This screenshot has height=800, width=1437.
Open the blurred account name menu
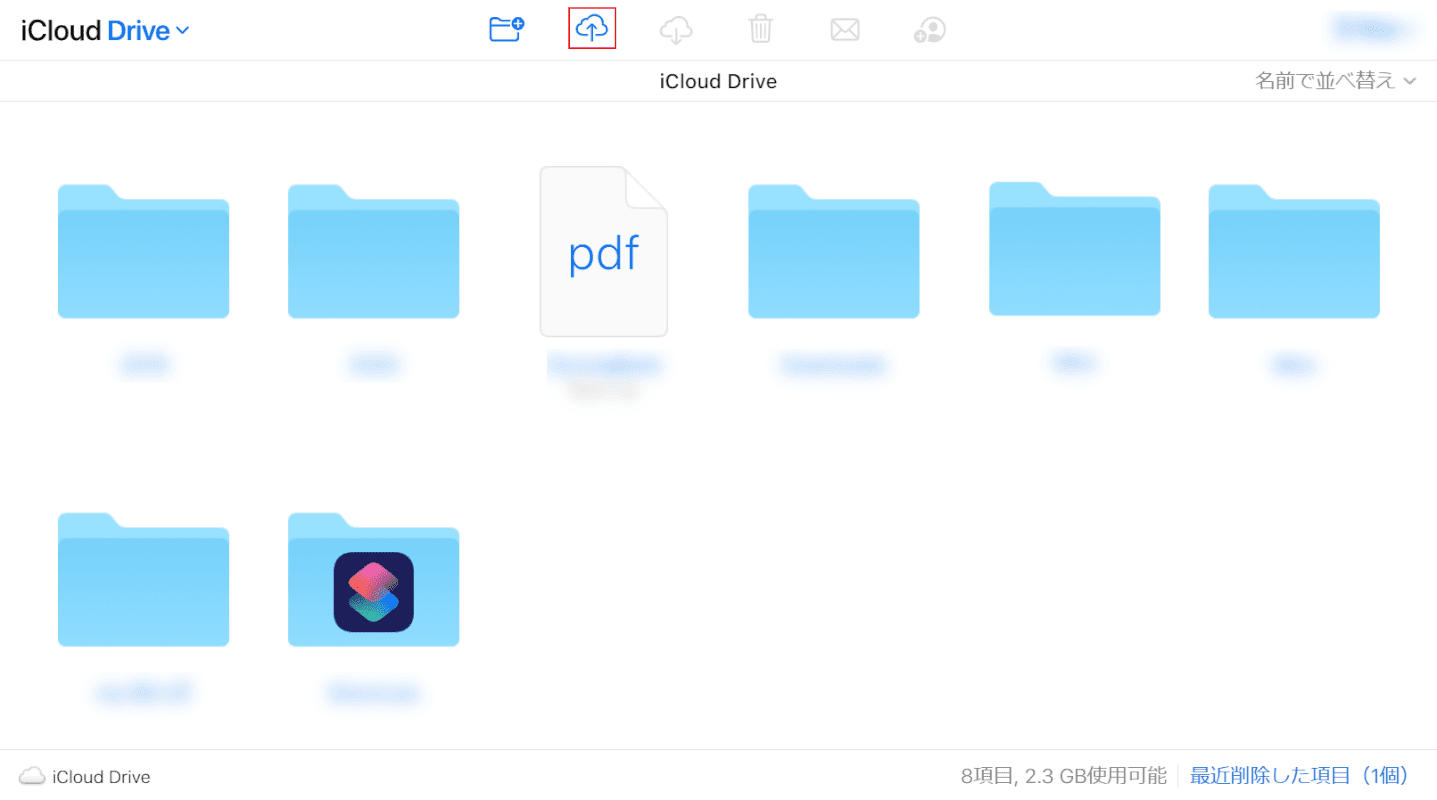(1375, 30)
